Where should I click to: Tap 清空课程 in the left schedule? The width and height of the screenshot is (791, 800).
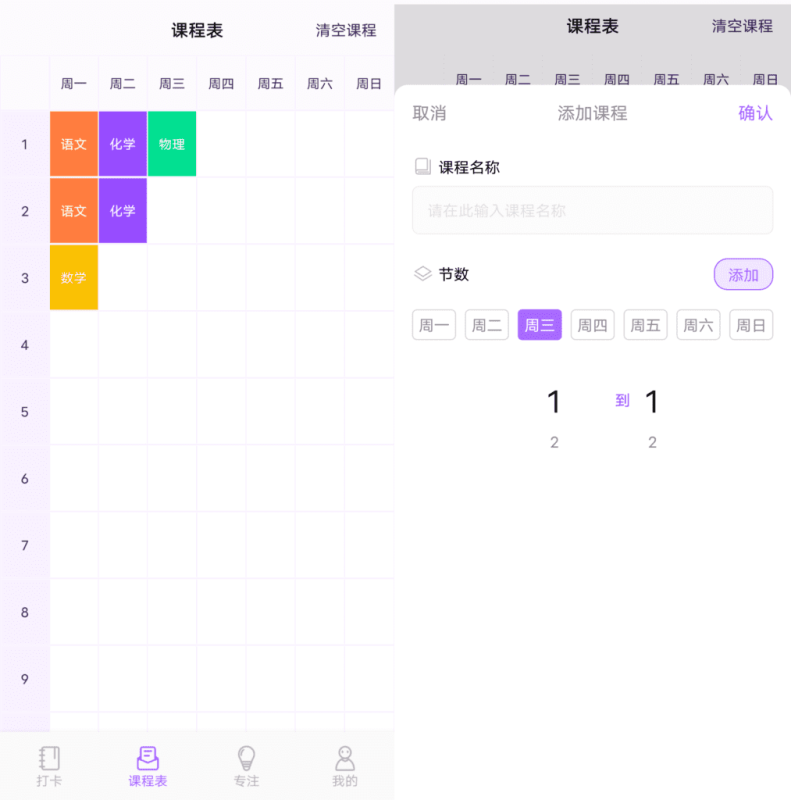345,30
